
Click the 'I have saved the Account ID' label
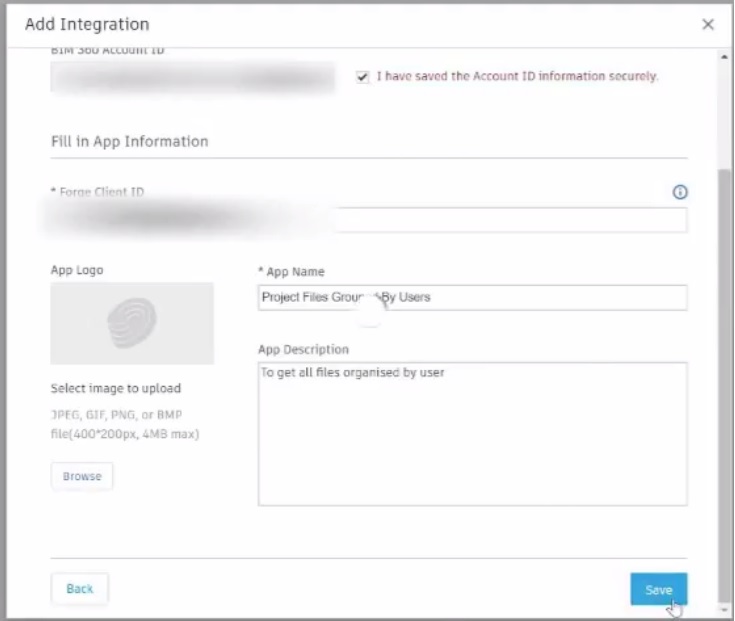(517, 76)
